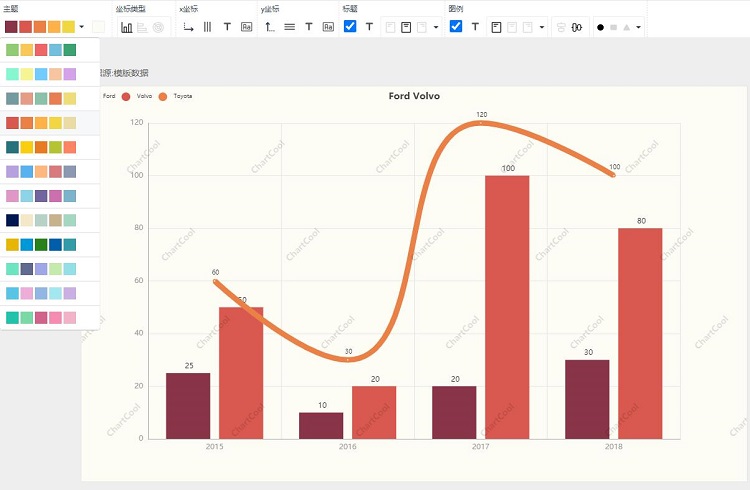The width and height of the screenshot is (750, 490).
Task: Expand the title position dropdown arrow
Action: point(436,27)
